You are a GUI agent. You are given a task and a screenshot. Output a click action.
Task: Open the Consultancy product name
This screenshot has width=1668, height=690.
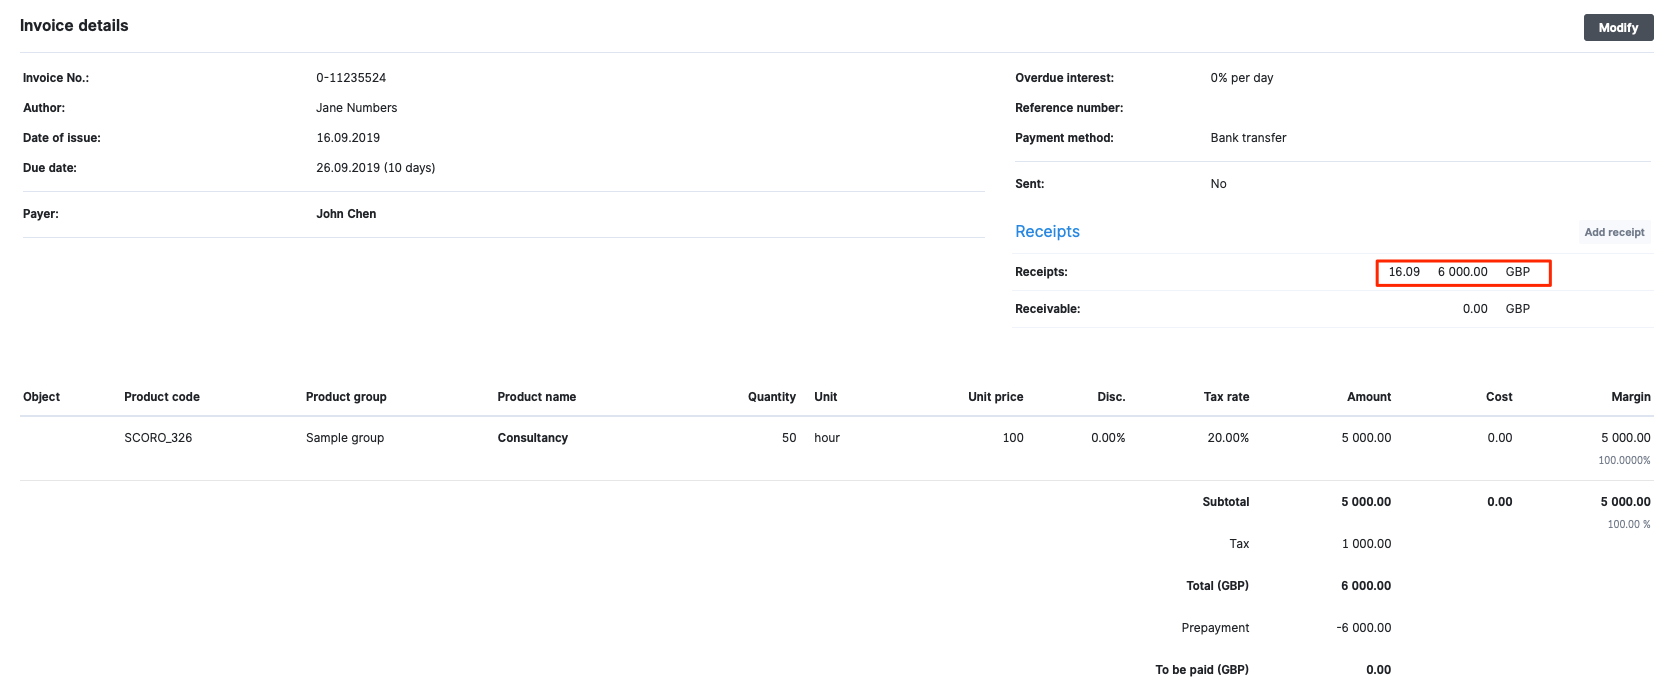(x=532, y=438)
